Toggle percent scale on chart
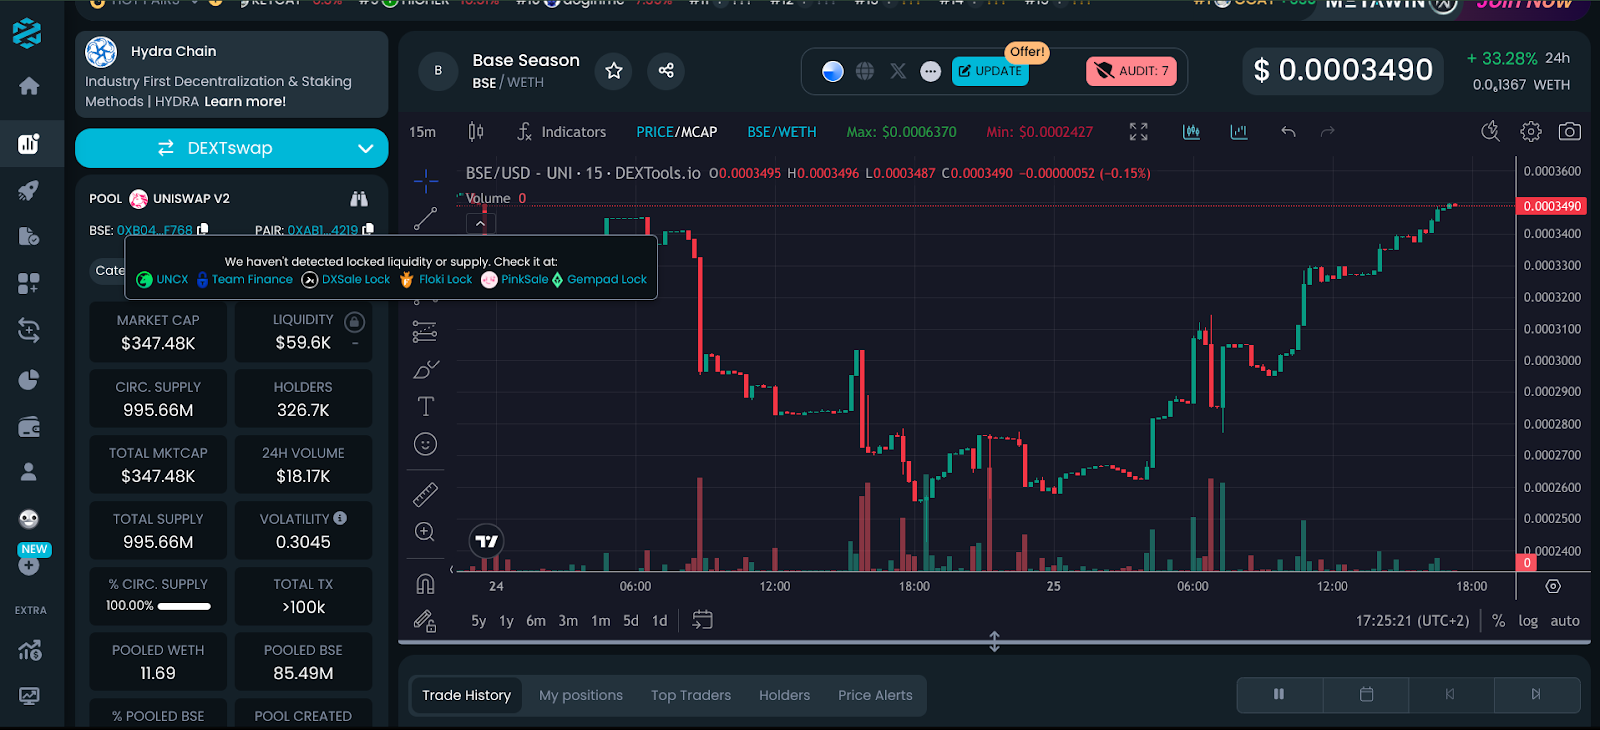 (x=1498, y=621)
